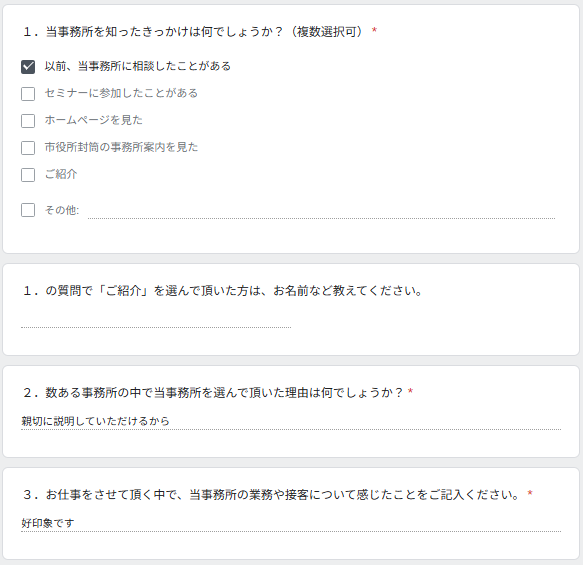Tick the ホームページを見た checkbox
The height and width of the screenshot is (565, 583).
pyautogui.click(x=28, y=121)
